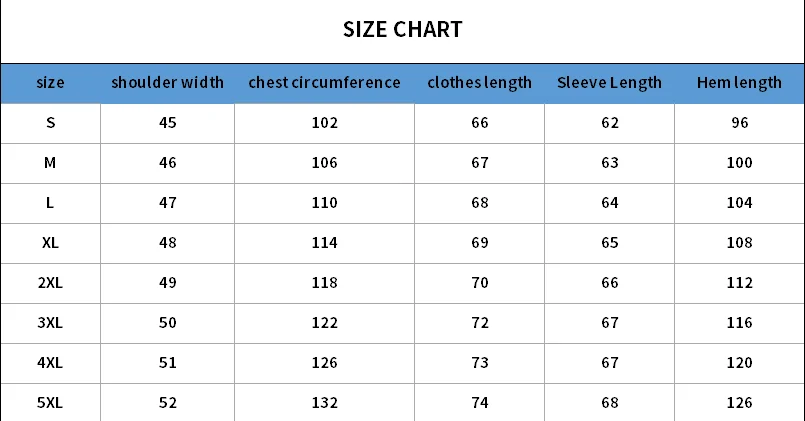Select hem length value 96

[x=740, y=123]
